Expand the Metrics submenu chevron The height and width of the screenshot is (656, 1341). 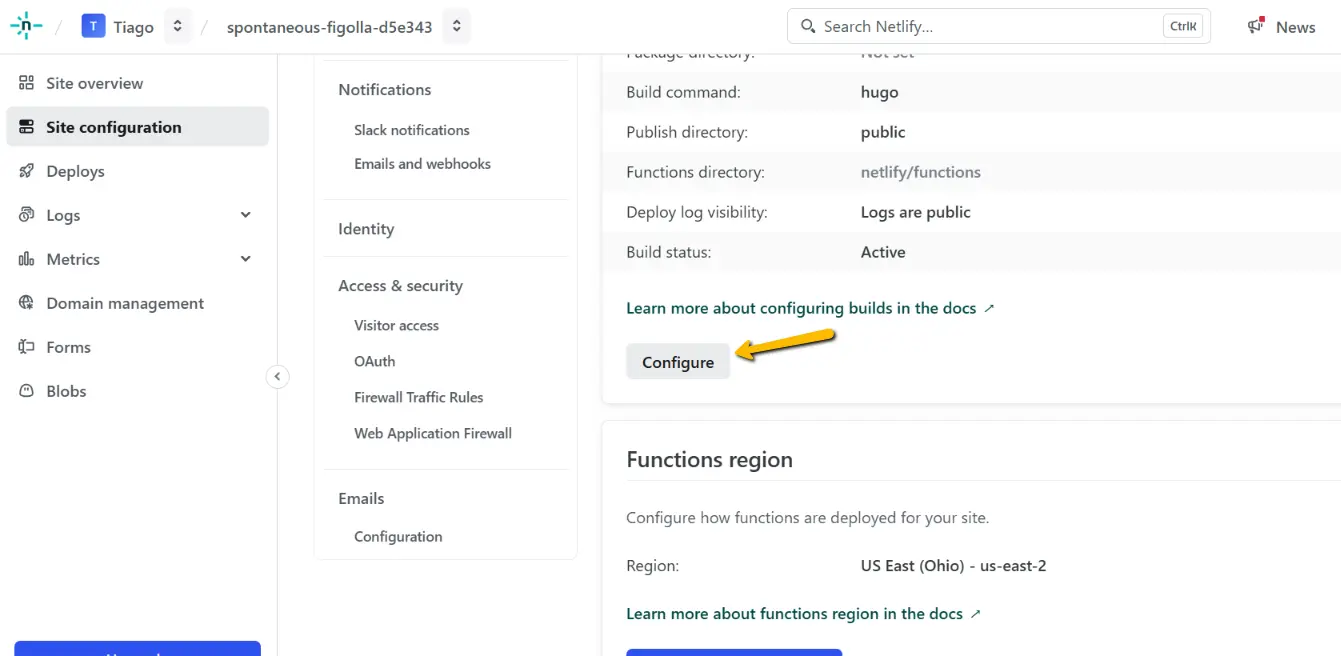[x=245, y=259]
